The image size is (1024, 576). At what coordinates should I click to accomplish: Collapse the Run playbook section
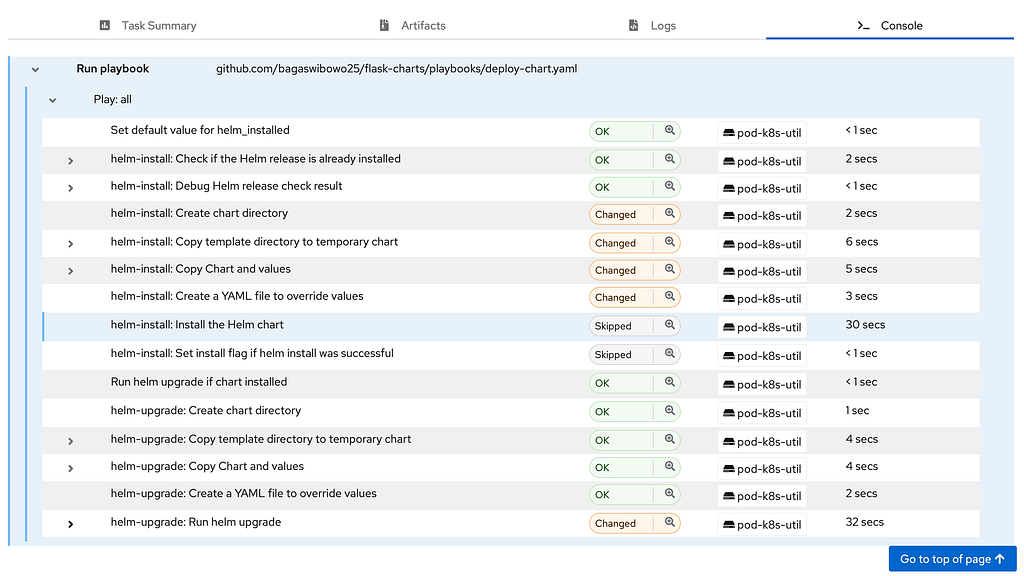tap(35, 69)
